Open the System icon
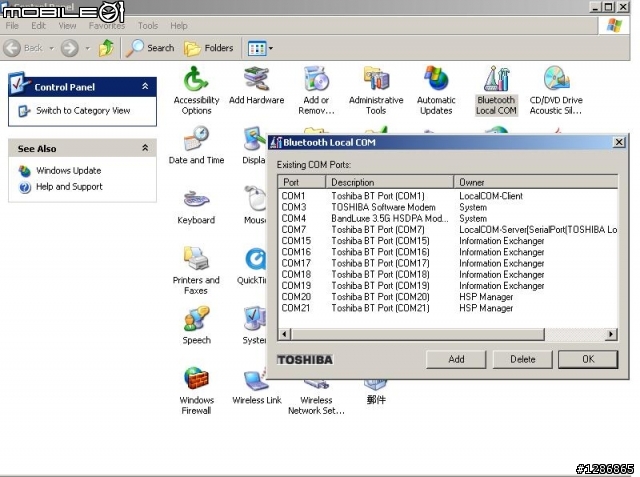The width and height of the screenshot is (640, 477). click(254, 326)
